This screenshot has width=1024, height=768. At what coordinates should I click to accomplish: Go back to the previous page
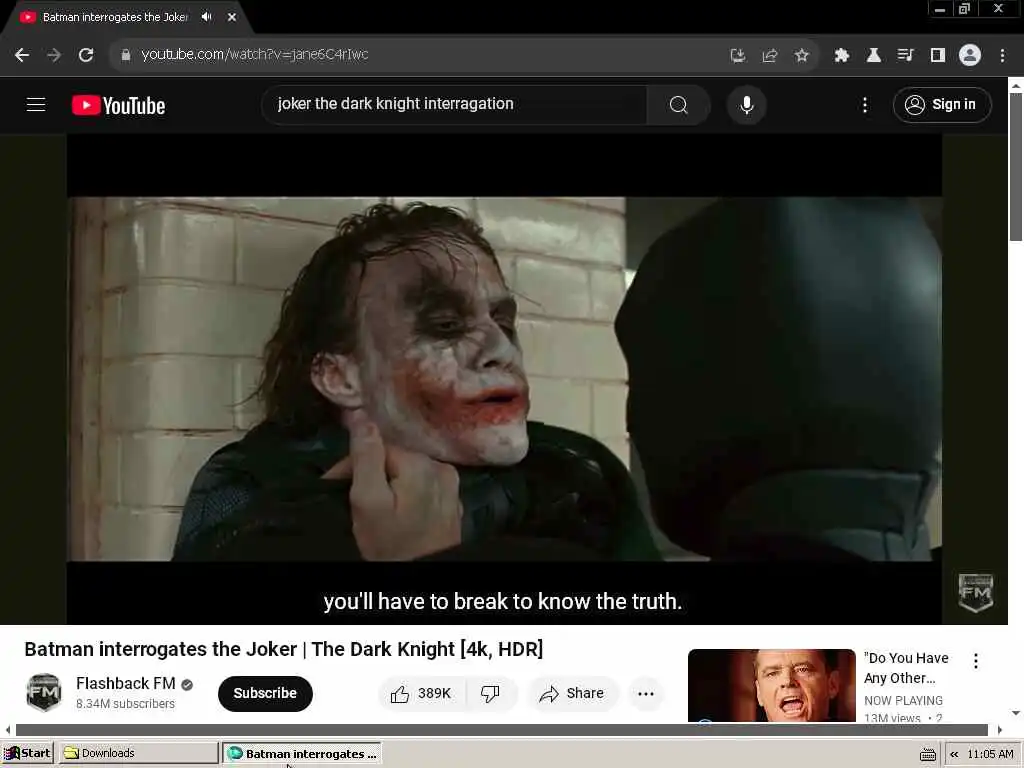pos(22,56)
